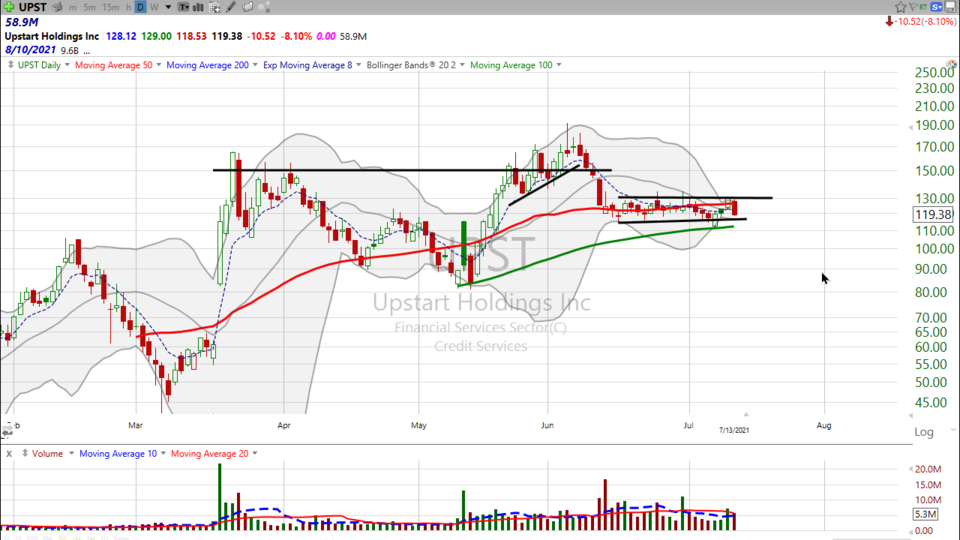This screenshot has width=960, height=540.
Task: Open the Exp Moving Average 8 dropdown
Action: (359, 65)
